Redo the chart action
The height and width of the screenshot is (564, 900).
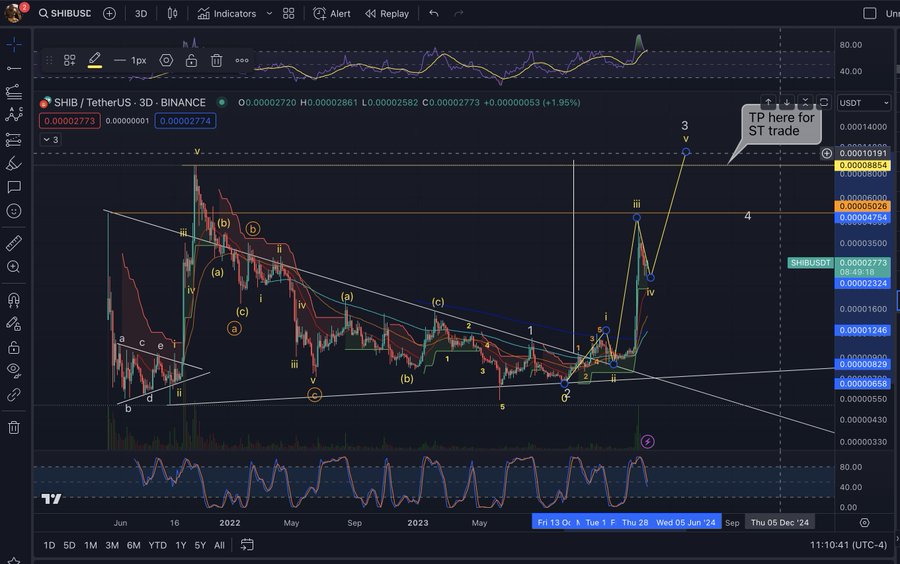tap(459, 13)
